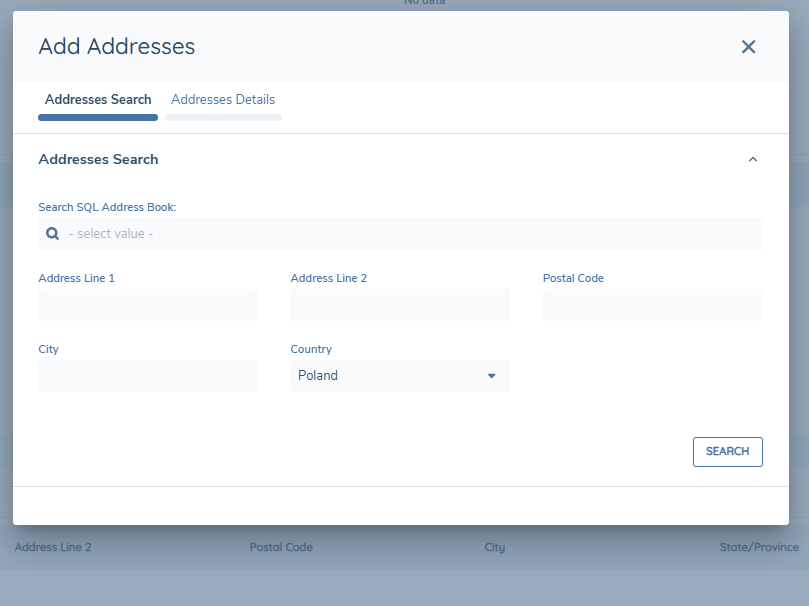Viewport: 809px width, 606px height.
Task: Click background Postal Code column header
Action: pyautogui.click(x=281, y=547)
